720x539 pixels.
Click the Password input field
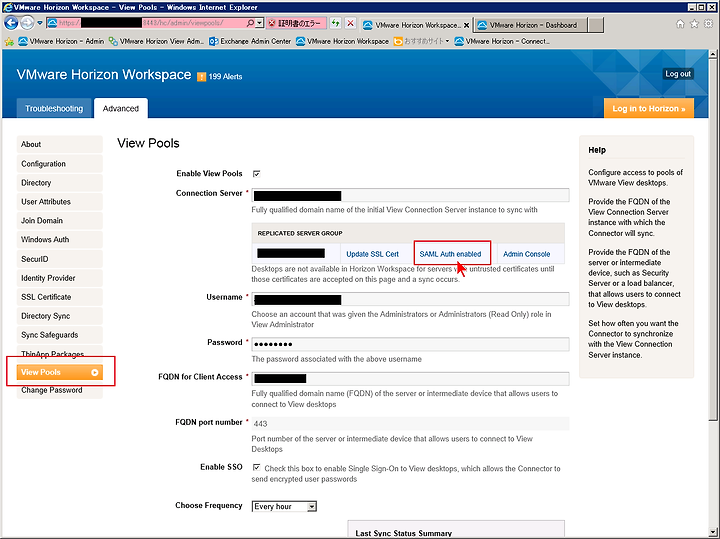click(x=410, y=344)
